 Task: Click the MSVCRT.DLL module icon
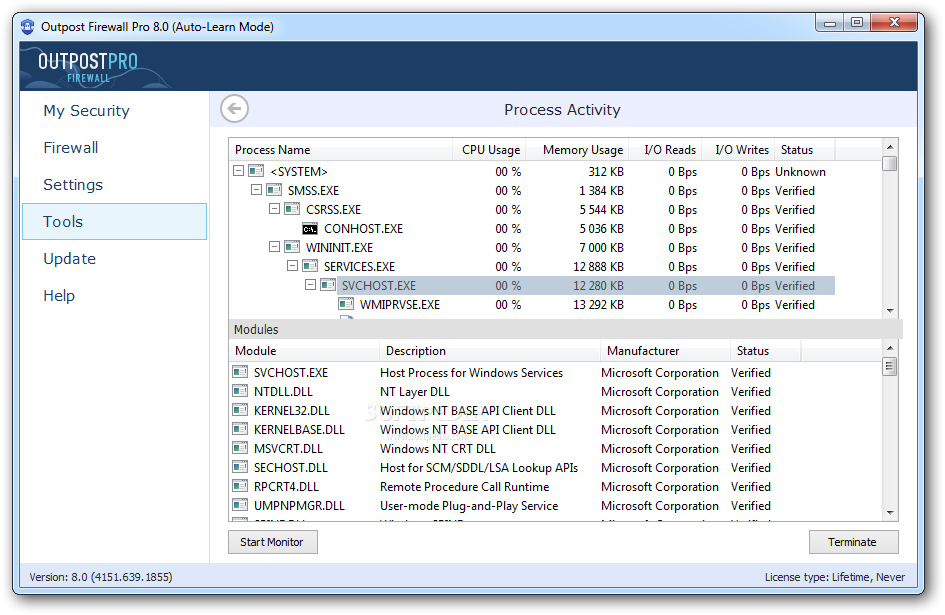(x=240, y=448)
